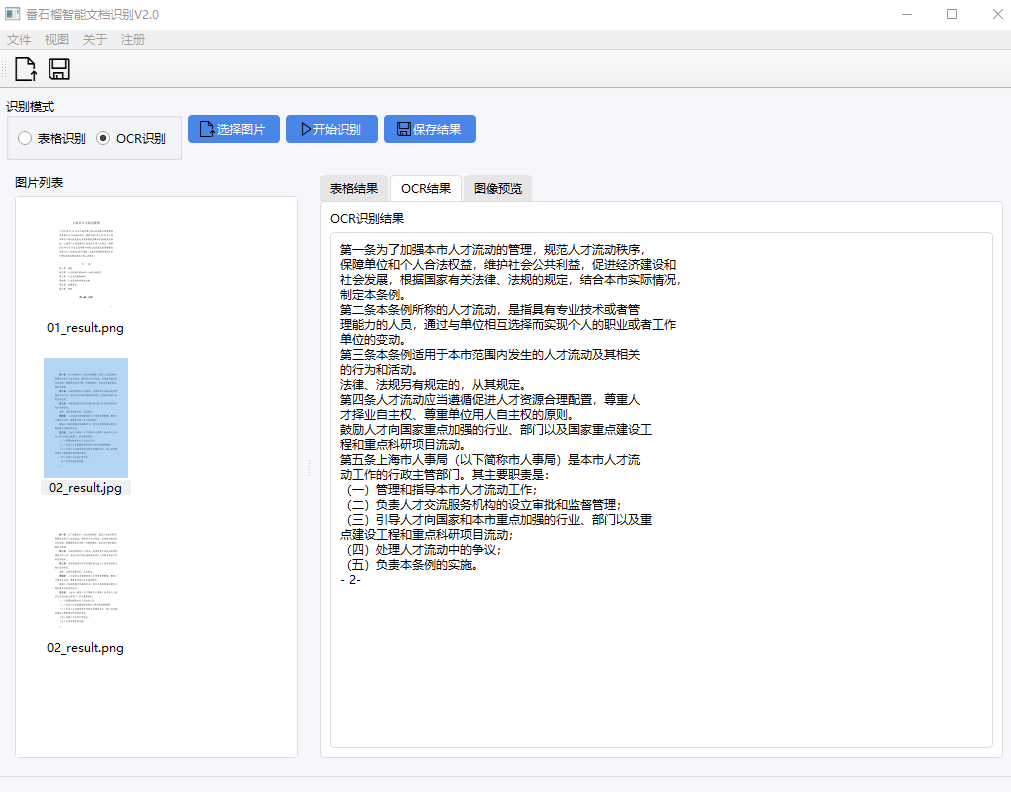
Task: Click the line （四）处理人才流动中的争议
Action: [x=424, y=549]
